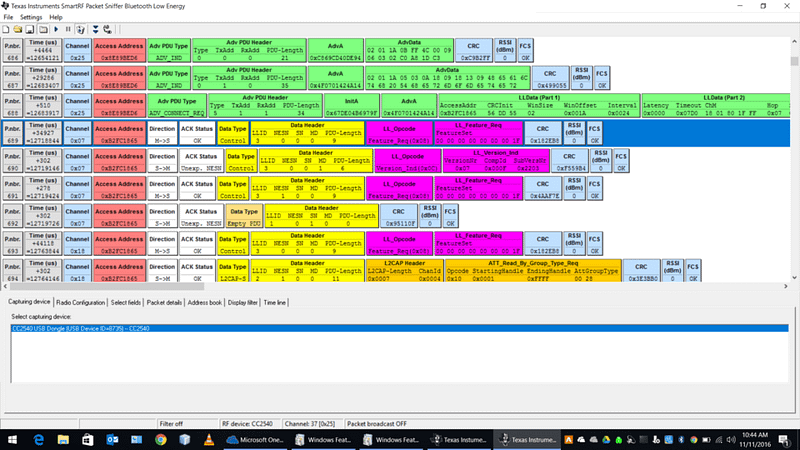Click volume icon in system tray
The width and height of the screenshot is (800, 450).
coord(731,440)
